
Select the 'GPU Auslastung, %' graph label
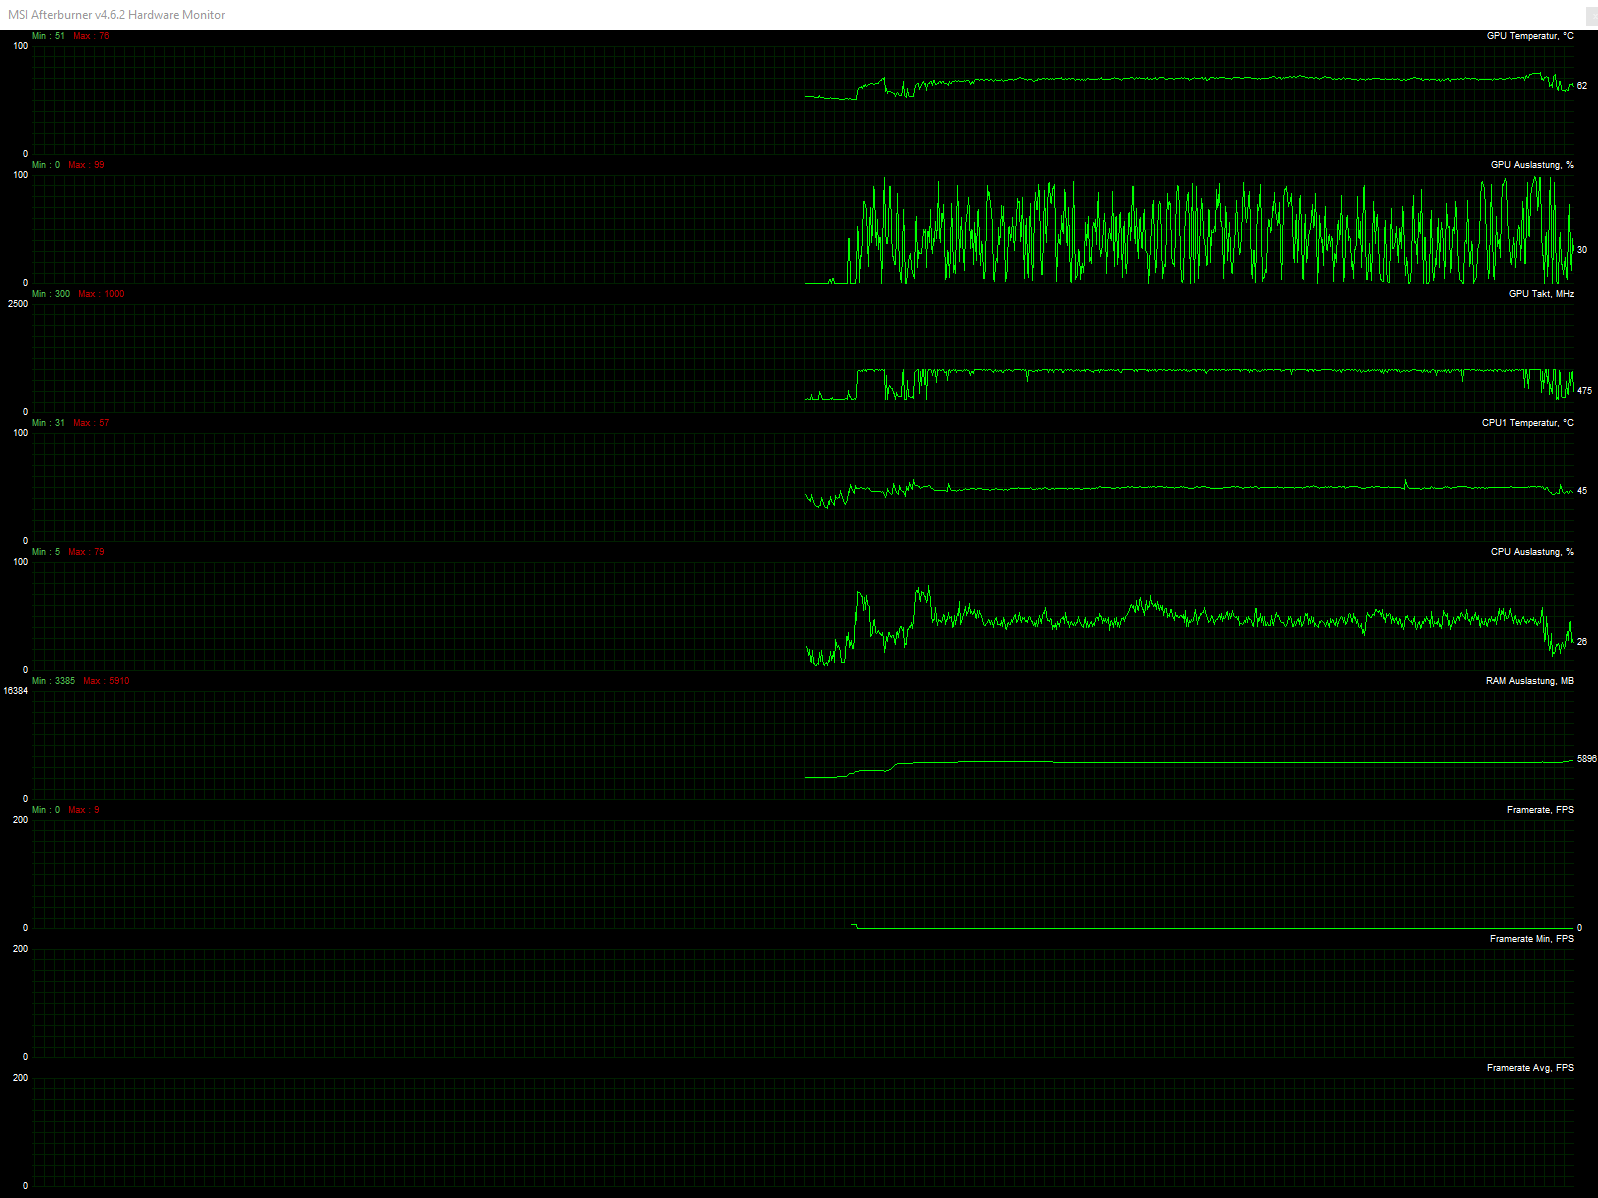[1532, 165]
